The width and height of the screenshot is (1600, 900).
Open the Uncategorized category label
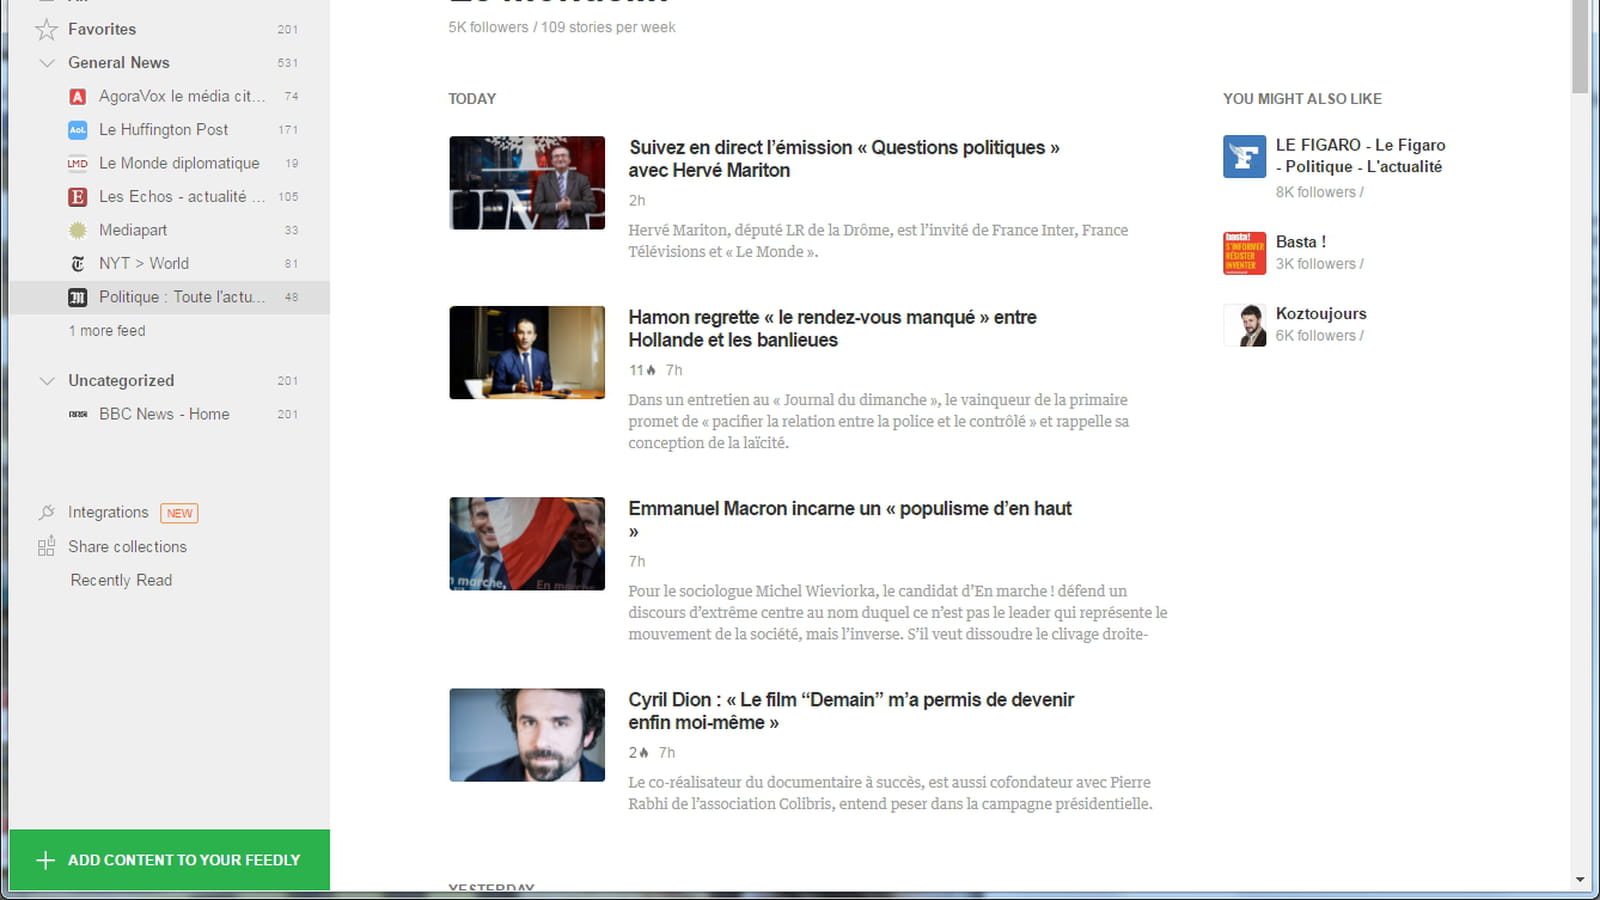(x=121, y=381)
